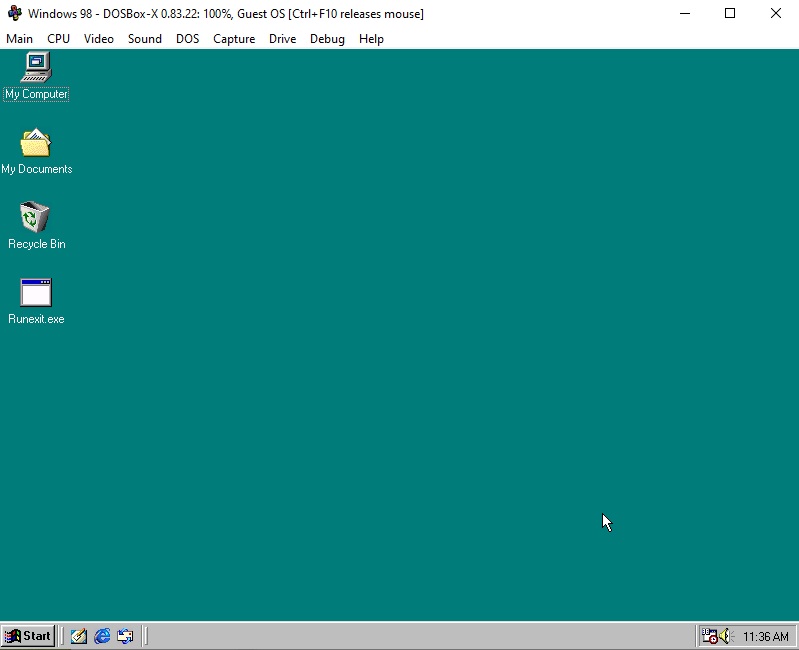Expand the Capture menu
This screenshot has height=650, width=799.
(x=234, y=39)
